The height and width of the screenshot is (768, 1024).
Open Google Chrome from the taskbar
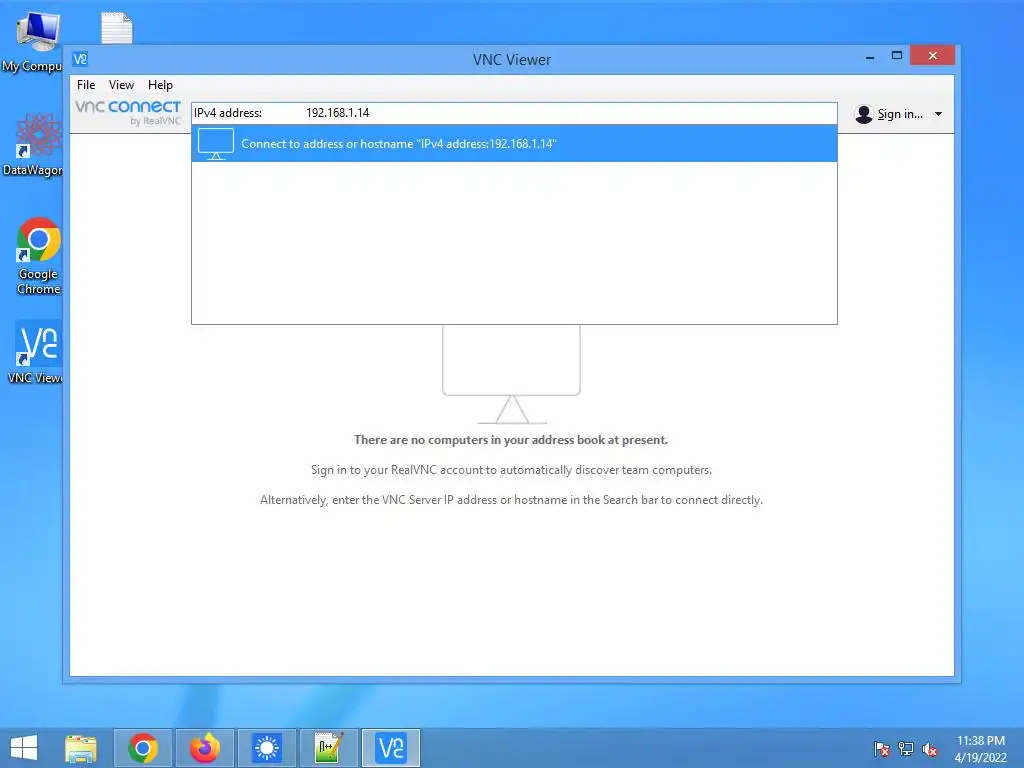pyautogui.click(x=143, y=748)
